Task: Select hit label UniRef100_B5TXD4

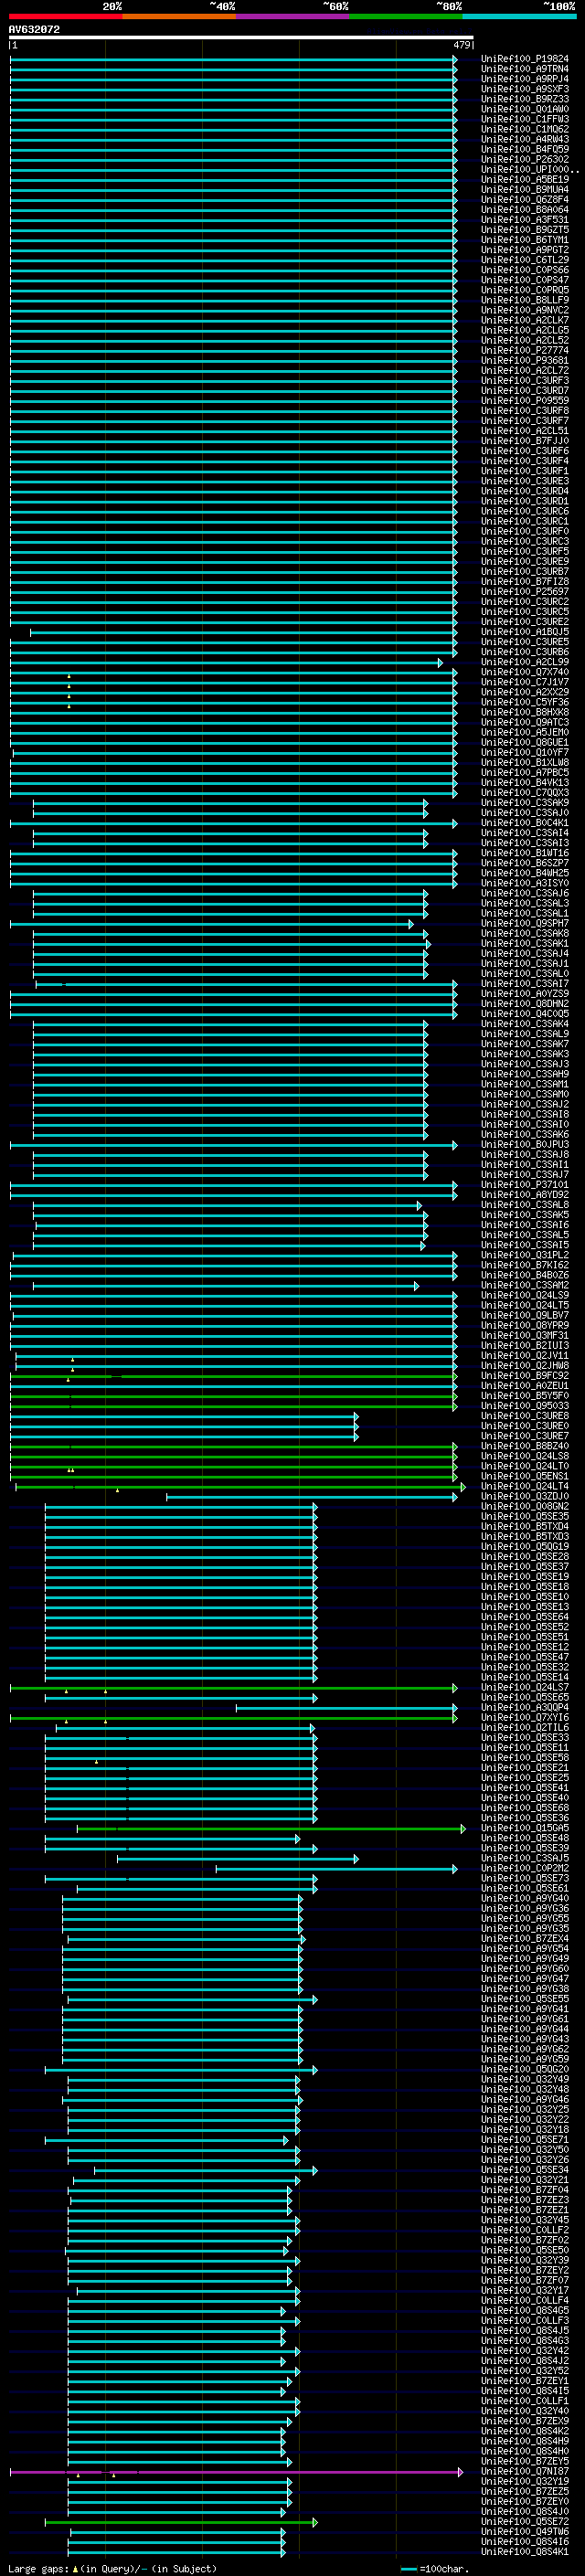Action: pyautogui.click(x=525, y=1526)
